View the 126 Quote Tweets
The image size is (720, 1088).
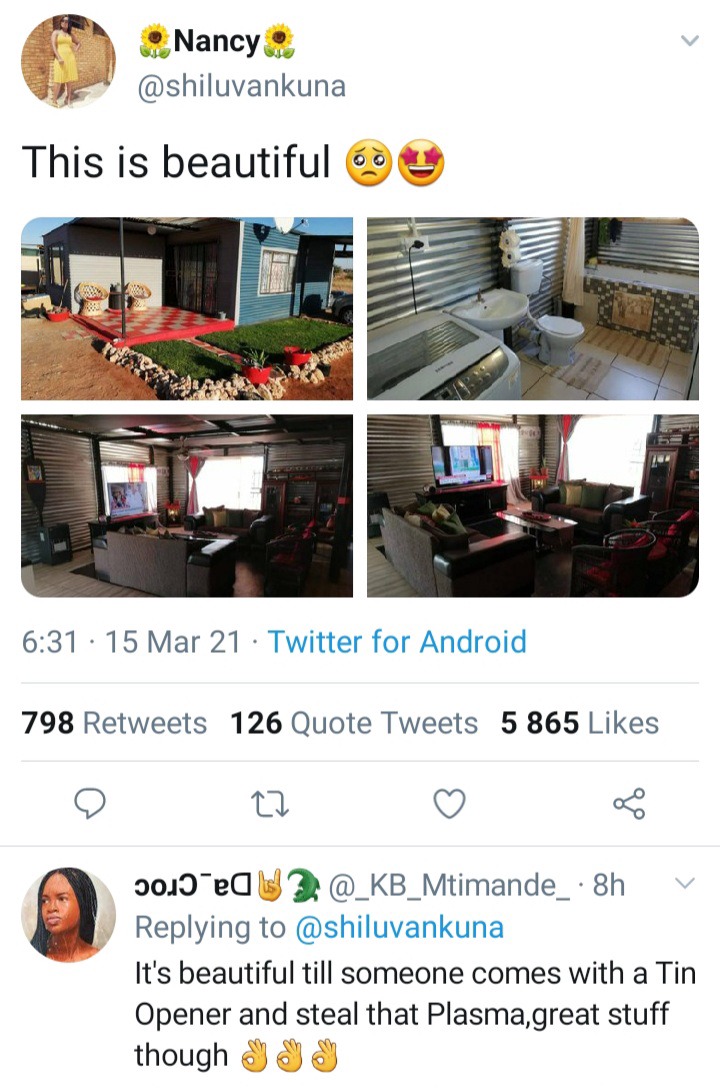[x=354, y=723]
